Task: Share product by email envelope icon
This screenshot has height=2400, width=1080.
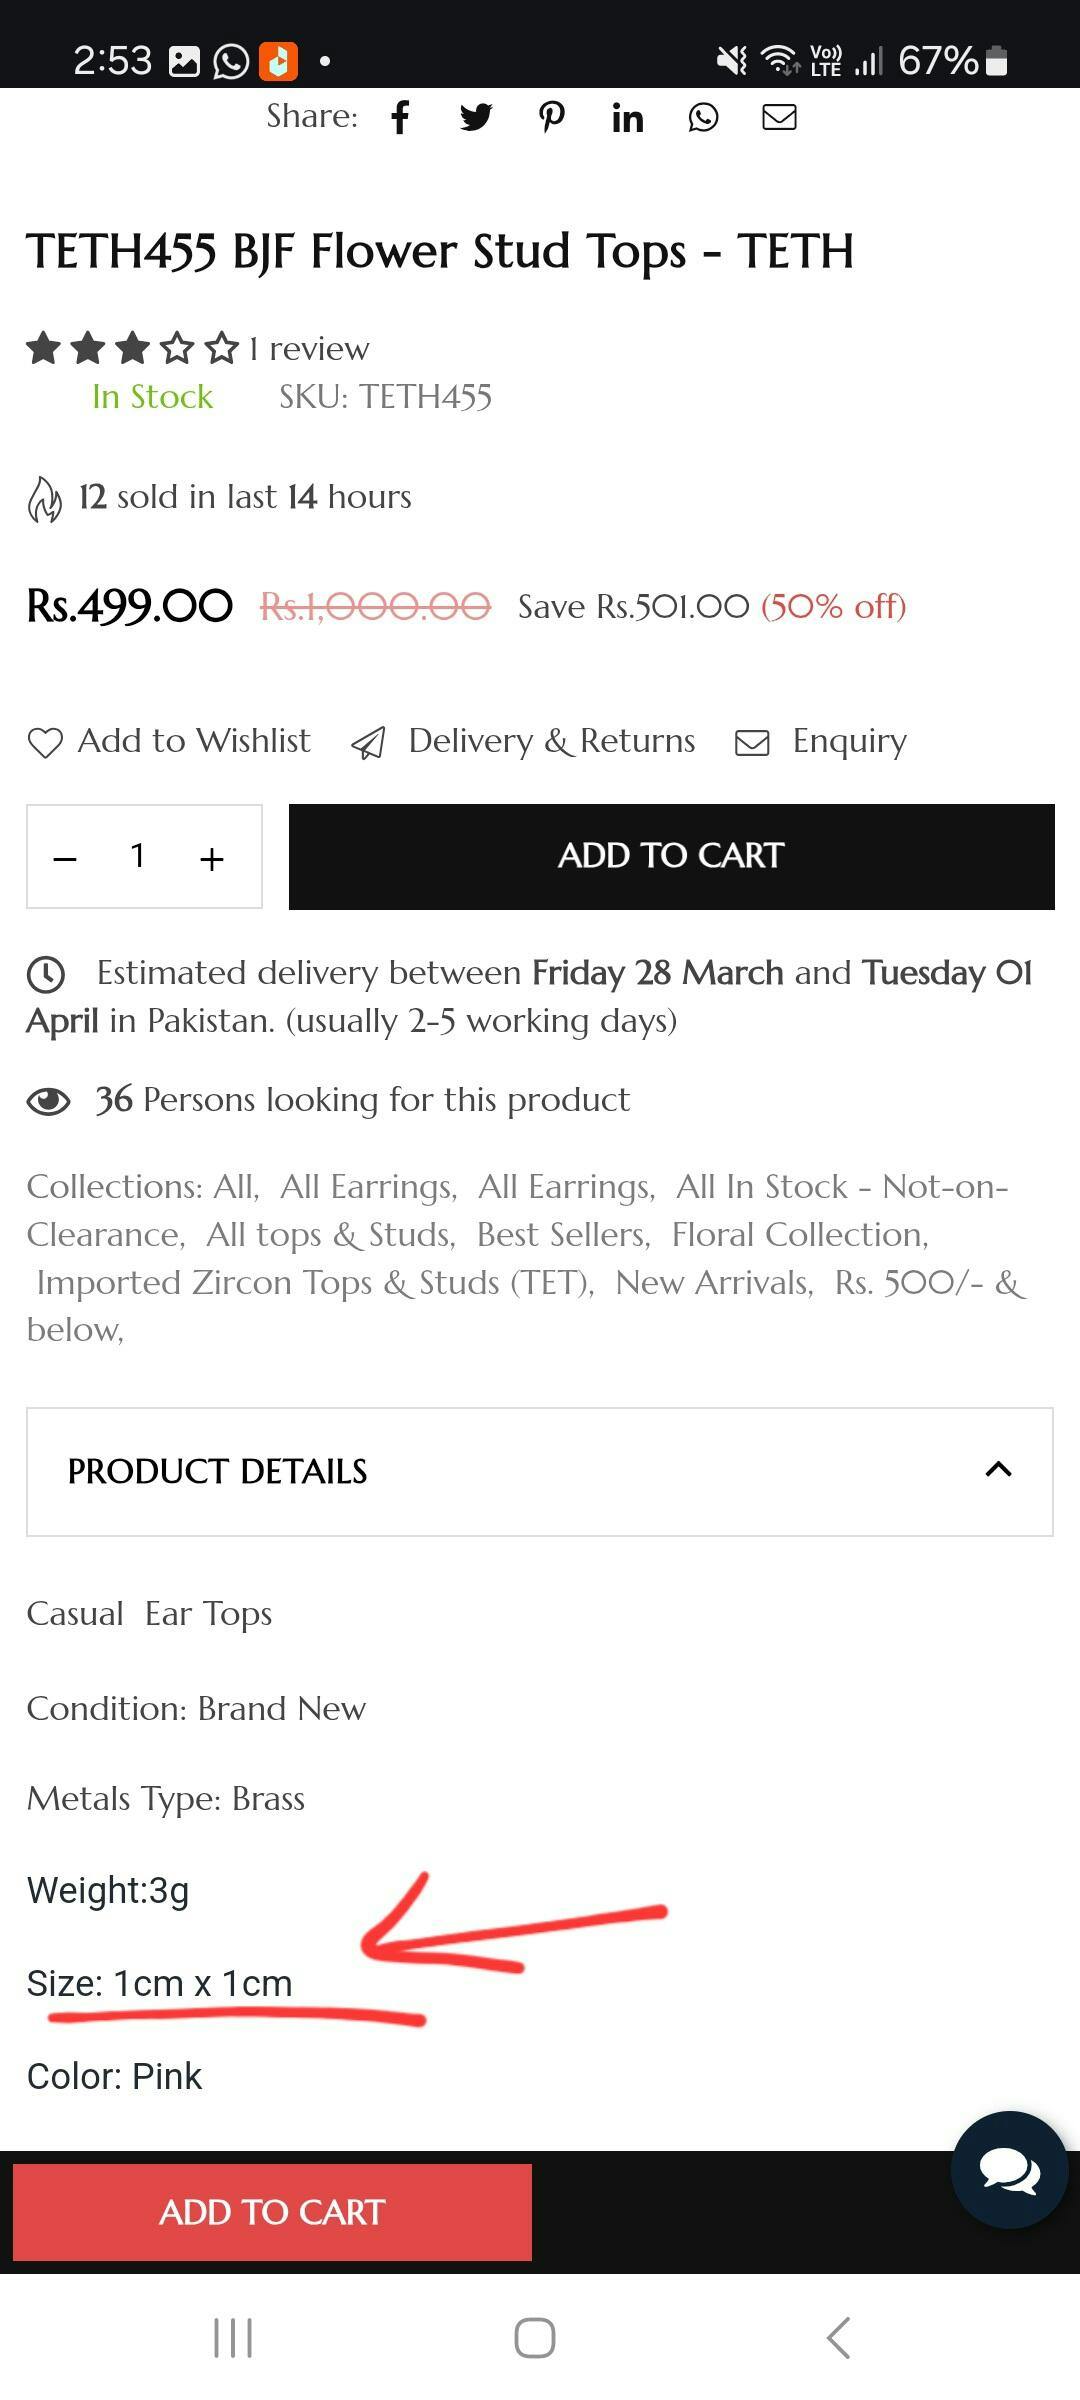Action: coord(779,118)
